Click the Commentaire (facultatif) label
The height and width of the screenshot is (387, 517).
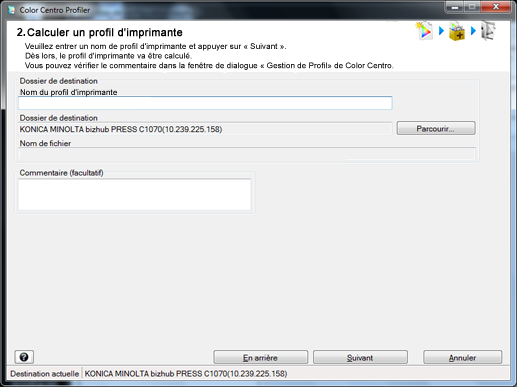(61, 173)
